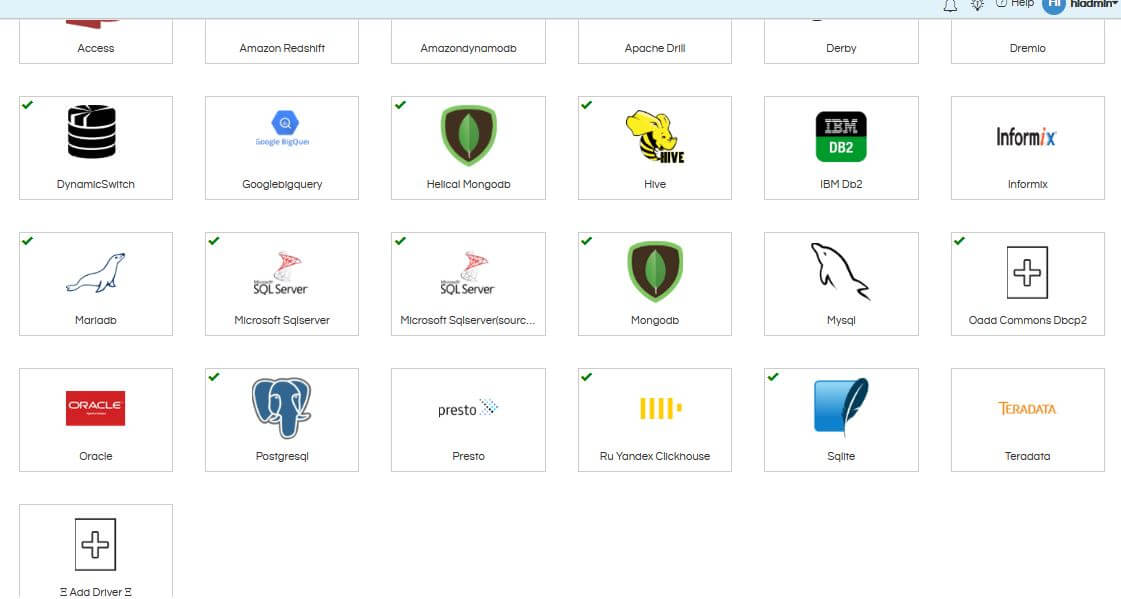
Task: Click green checkmark on Hive card
Action: [x=586, y=104]
